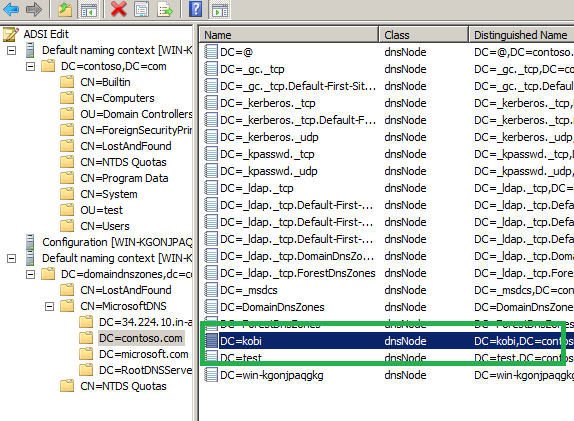Go up one level with folder icon
The image size is (574, 421).
click(x=65, y=9)
